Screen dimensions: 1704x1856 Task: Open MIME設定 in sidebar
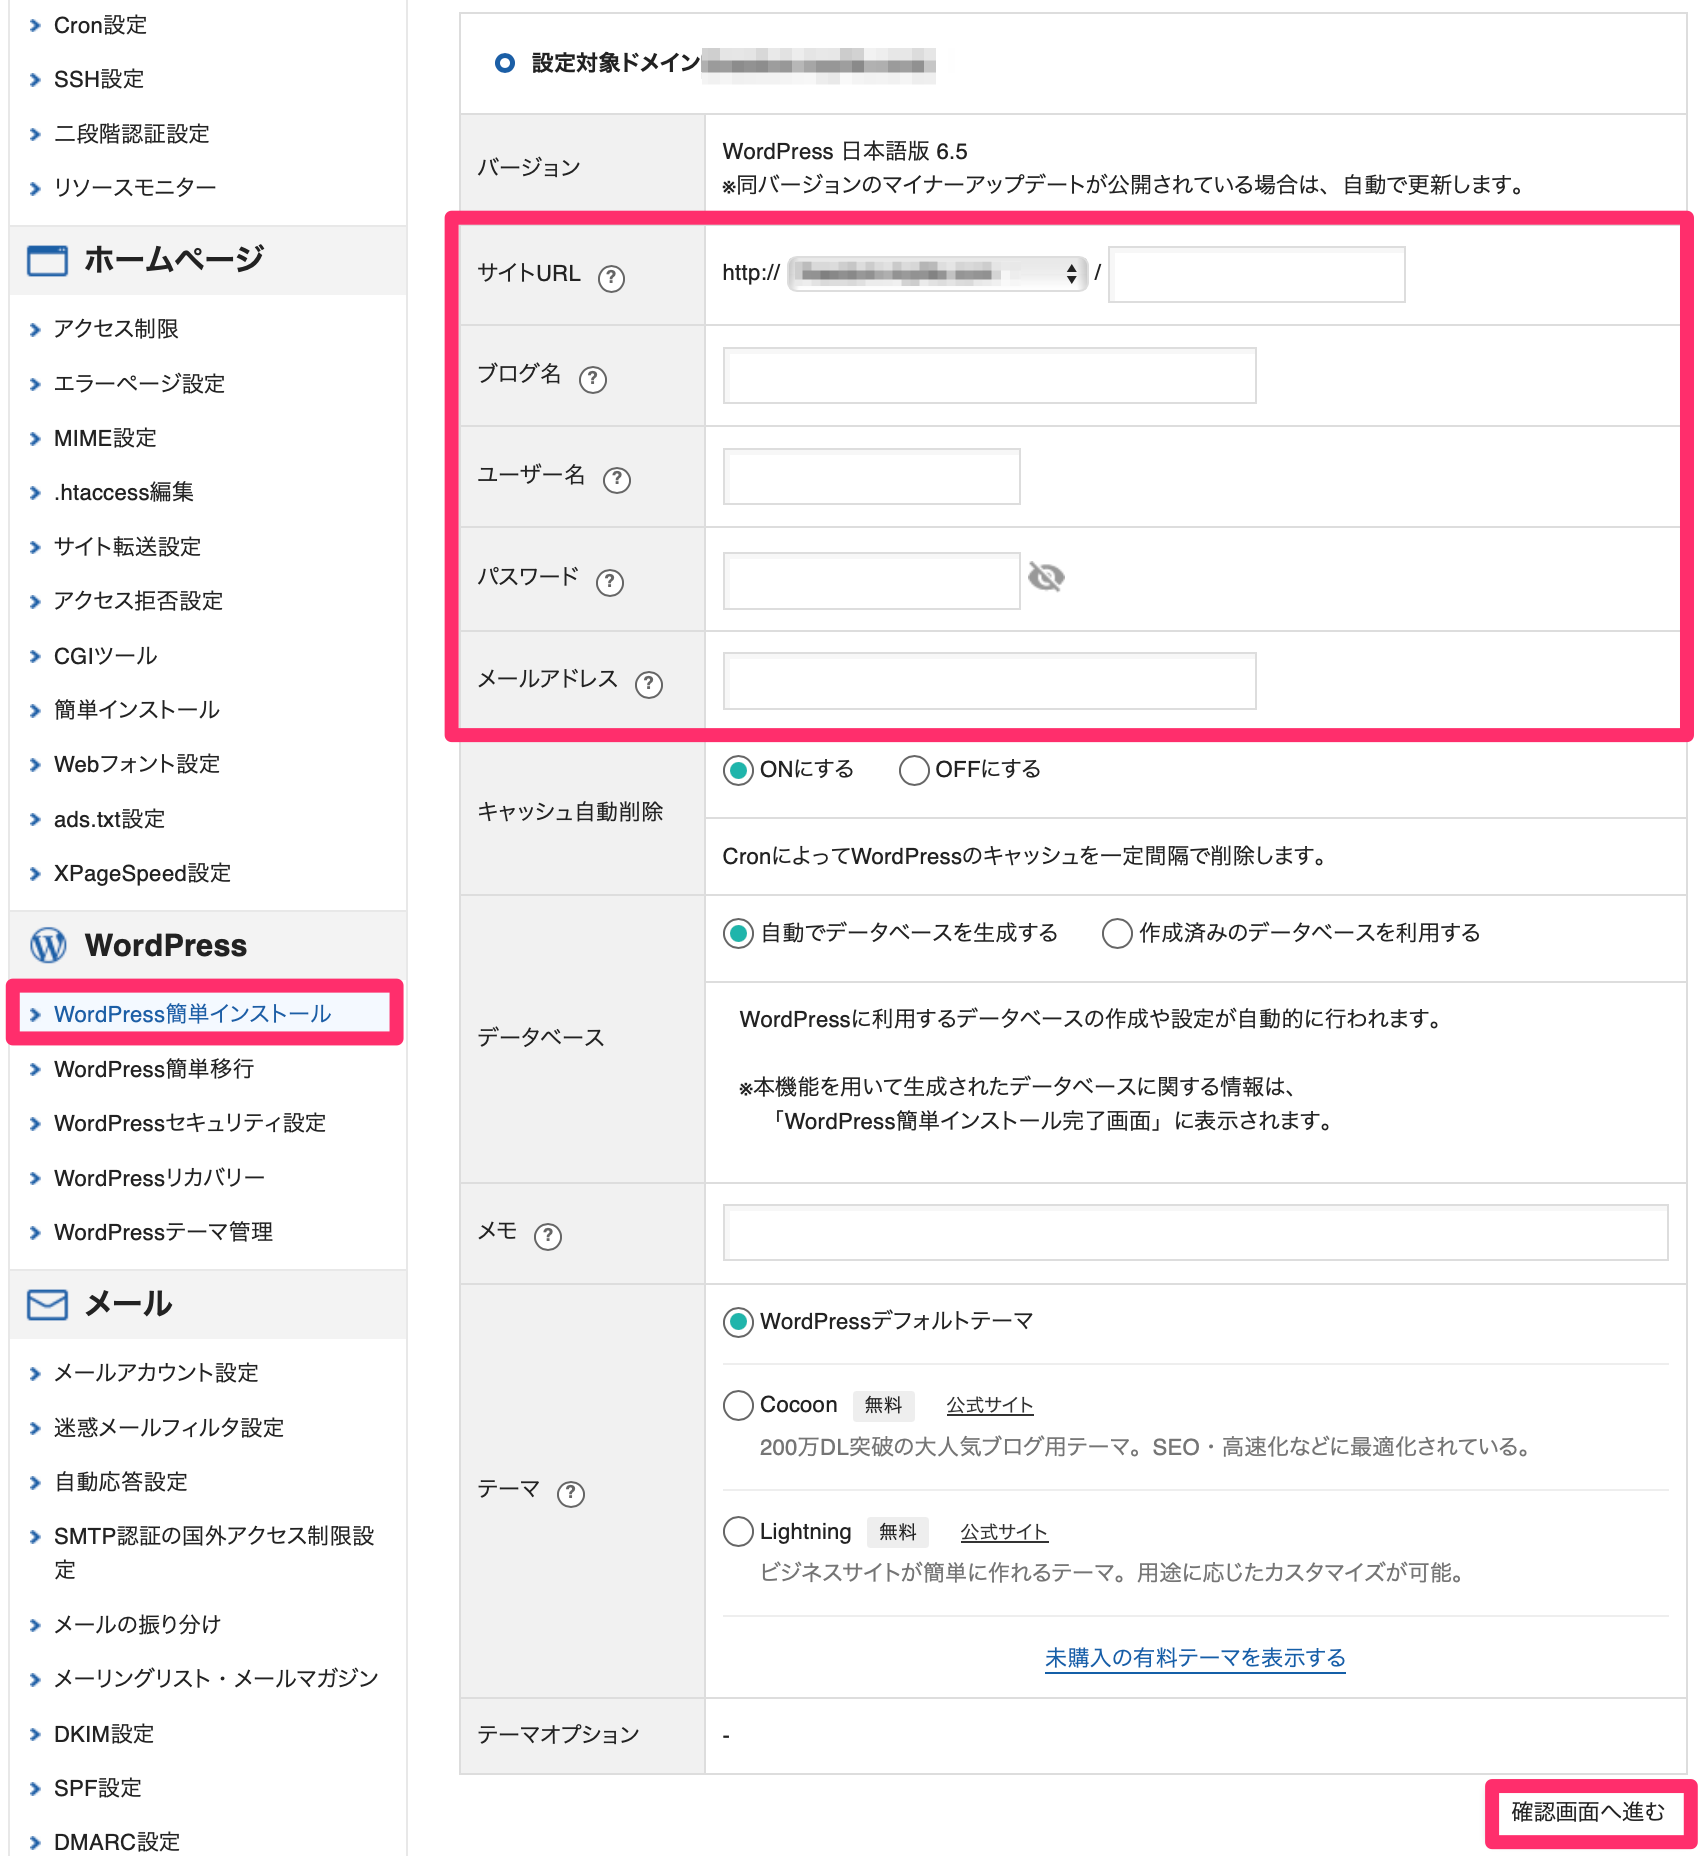click(x=105, y=438)
